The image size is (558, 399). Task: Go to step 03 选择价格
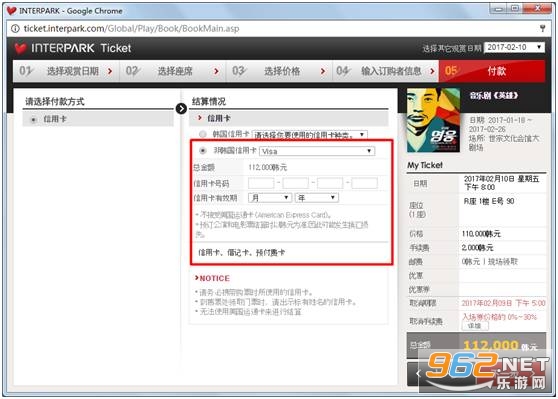(x=279, y=71)
